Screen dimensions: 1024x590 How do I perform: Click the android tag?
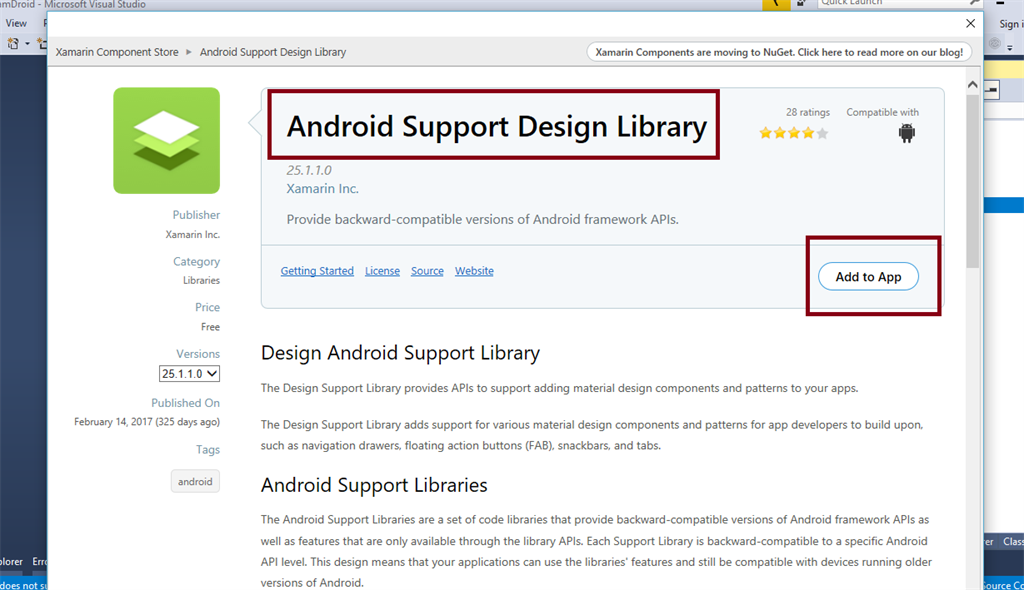(x=195, y=482)
